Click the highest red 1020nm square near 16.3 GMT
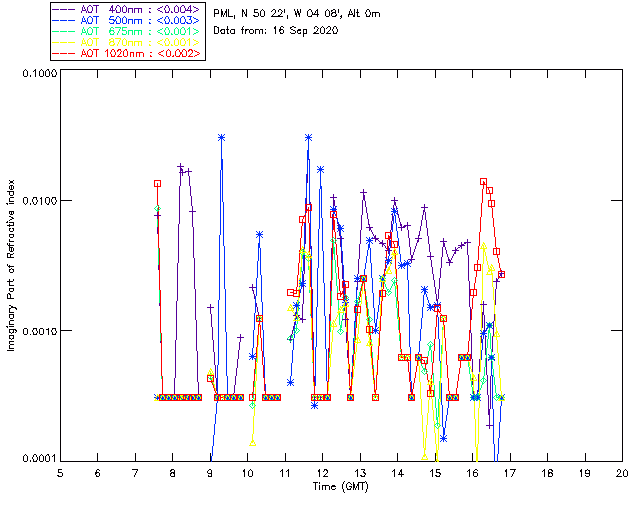The width and height of the screenshot is (640, 512). (483, 182)
